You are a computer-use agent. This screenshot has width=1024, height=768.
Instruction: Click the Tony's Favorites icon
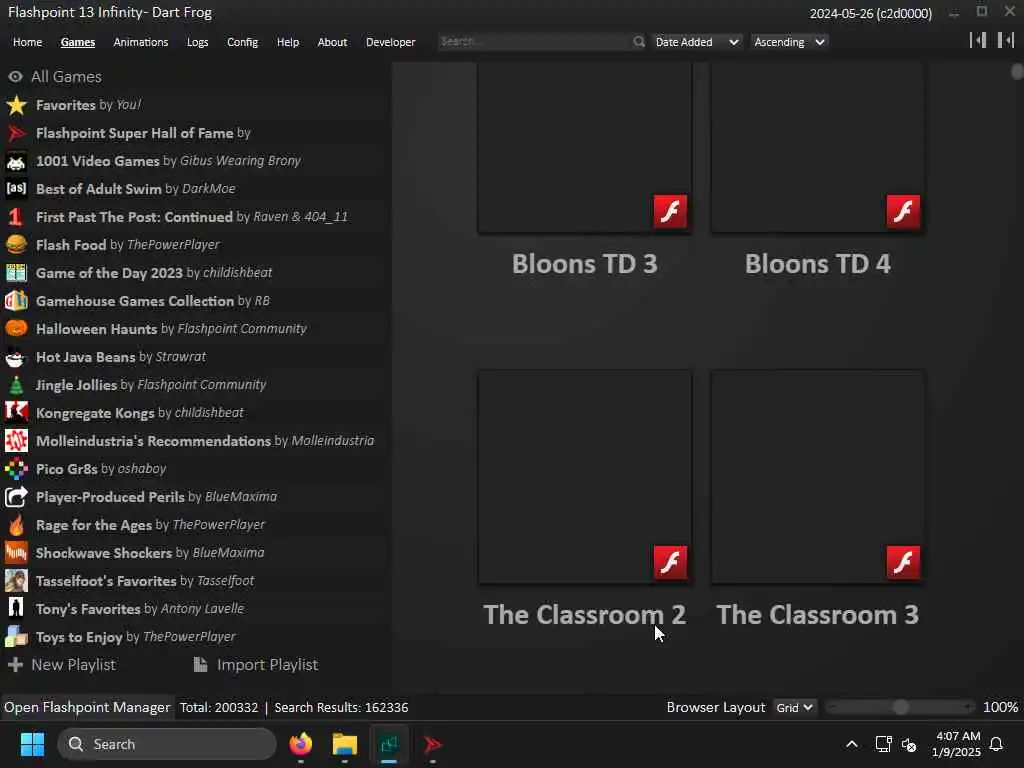16,609
